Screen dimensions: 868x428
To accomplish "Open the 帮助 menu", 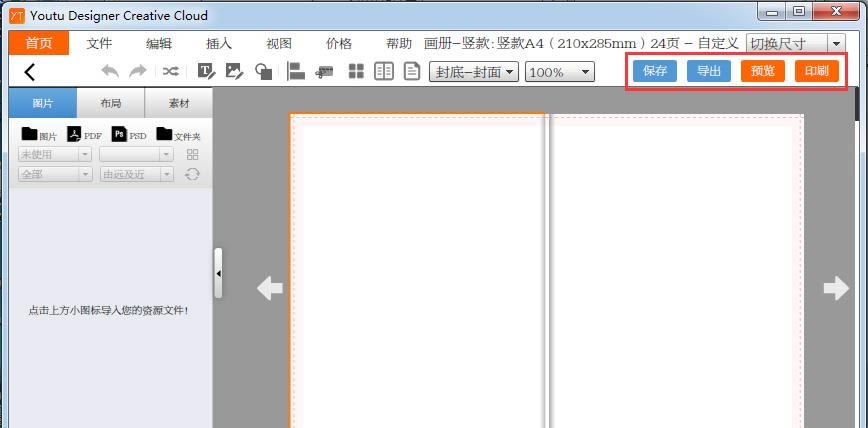I will (399, 44).
